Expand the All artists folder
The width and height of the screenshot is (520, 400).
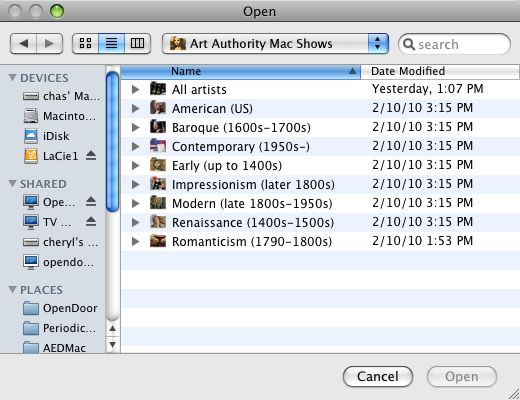pos(135,89)
